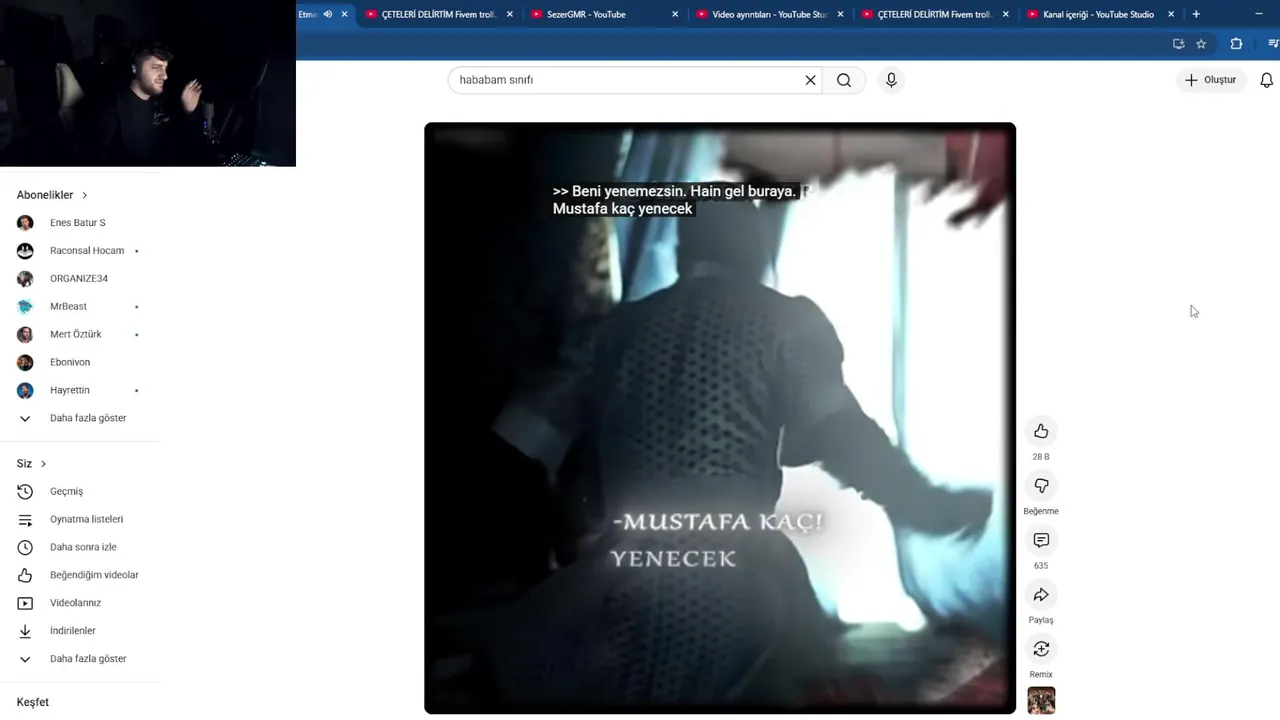
Task: Mute the audio-playing tab speaker icon
Action: tap(327, 14)
